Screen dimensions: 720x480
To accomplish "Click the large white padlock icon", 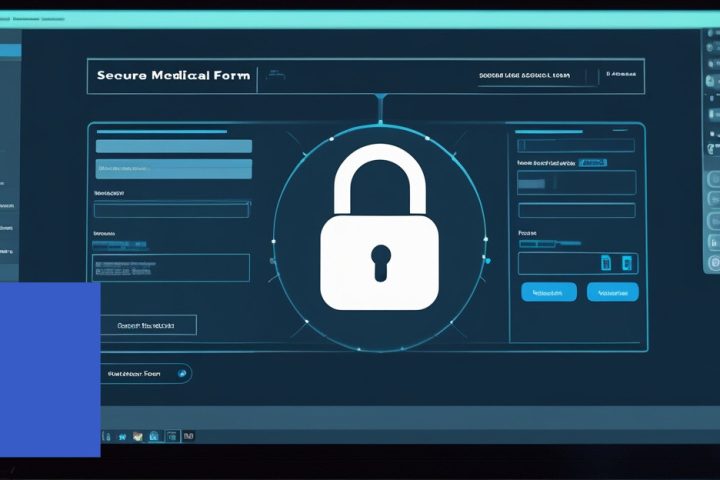I will point(379,236).
